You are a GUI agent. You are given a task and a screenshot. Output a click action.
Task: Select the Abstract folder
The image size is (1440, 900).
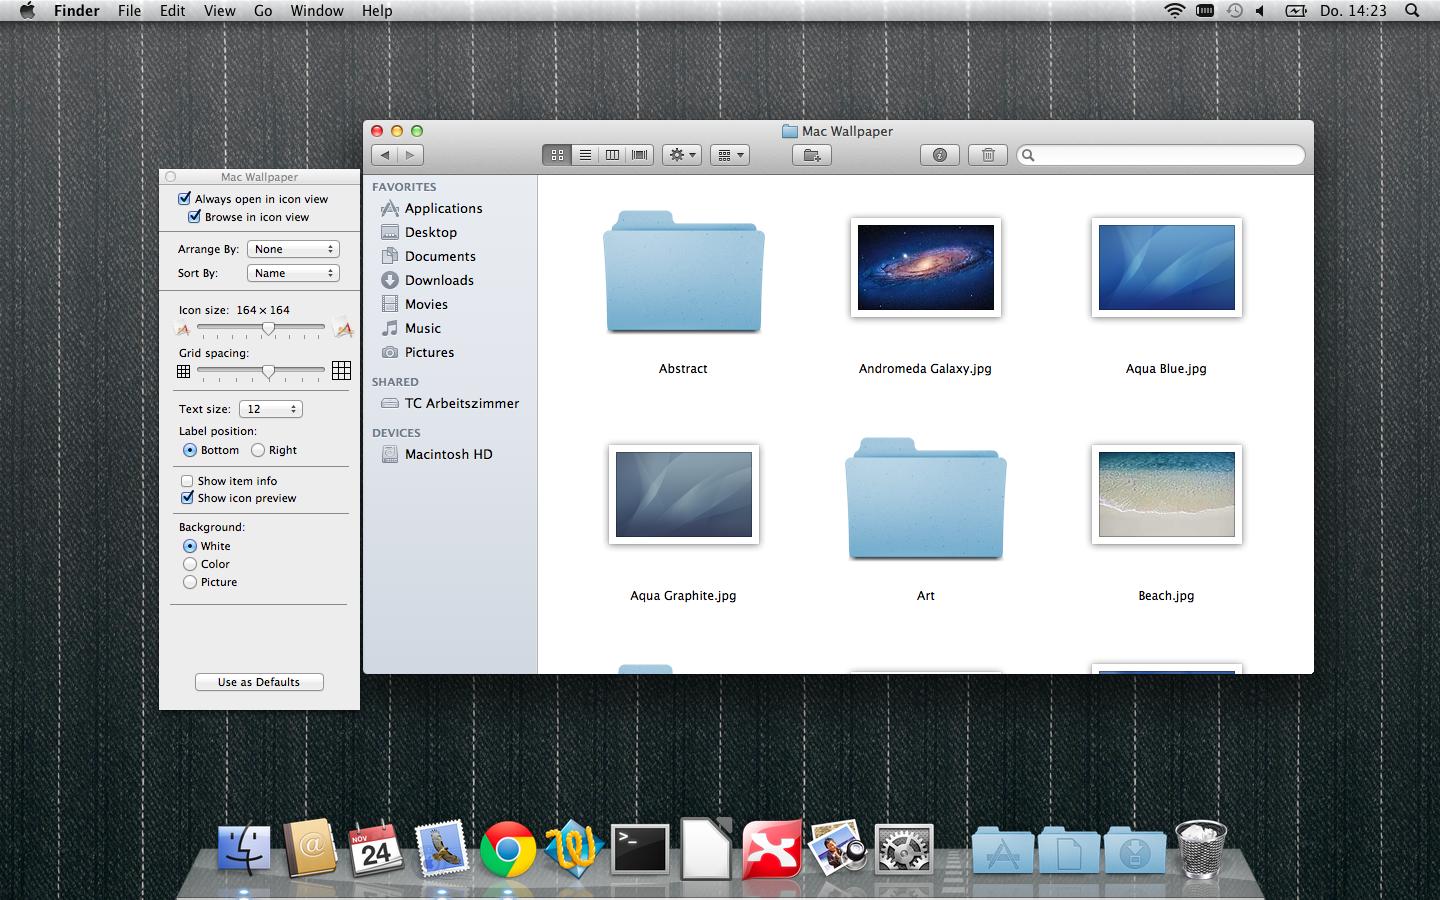[684, 272]
